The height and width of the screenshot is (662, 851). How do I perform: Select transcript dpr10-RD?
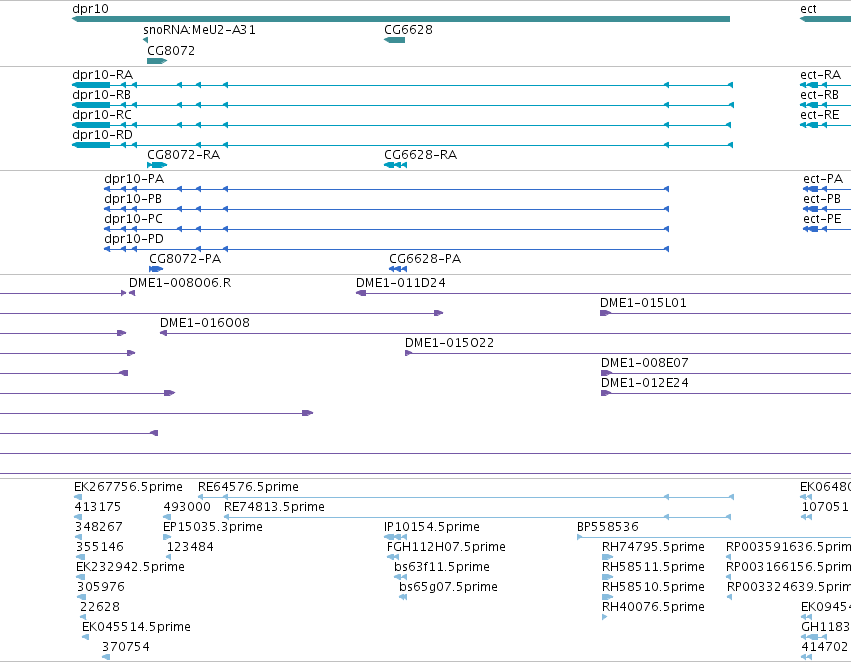pyautogui.click(x=403, y=145)
